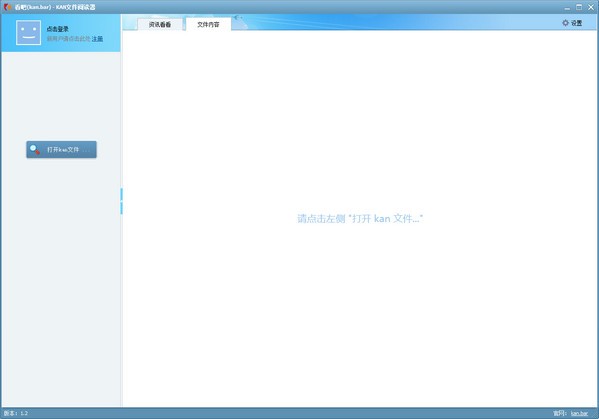Click the red app logo in title bar
Viewport: 599px width, 419px height.
[7, 7]
